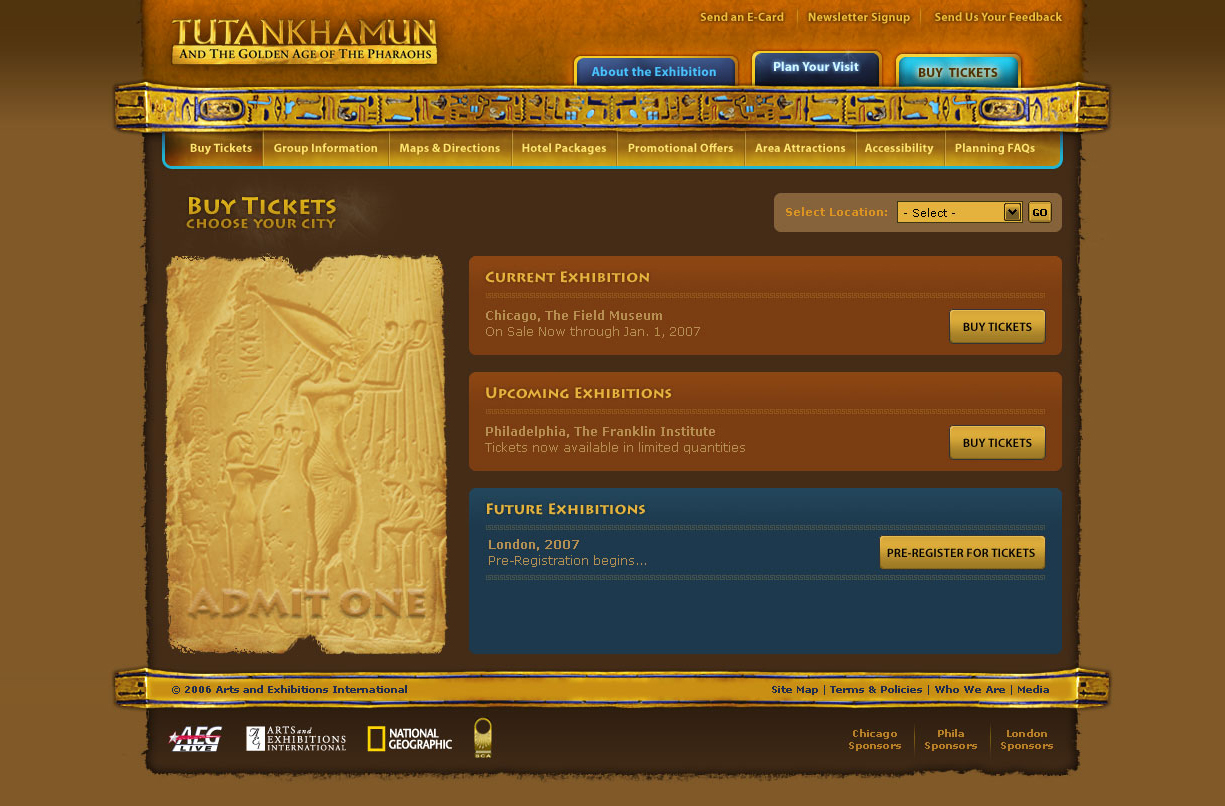Click the 'Pre-Registration begins...' text

tap(568, 561)
